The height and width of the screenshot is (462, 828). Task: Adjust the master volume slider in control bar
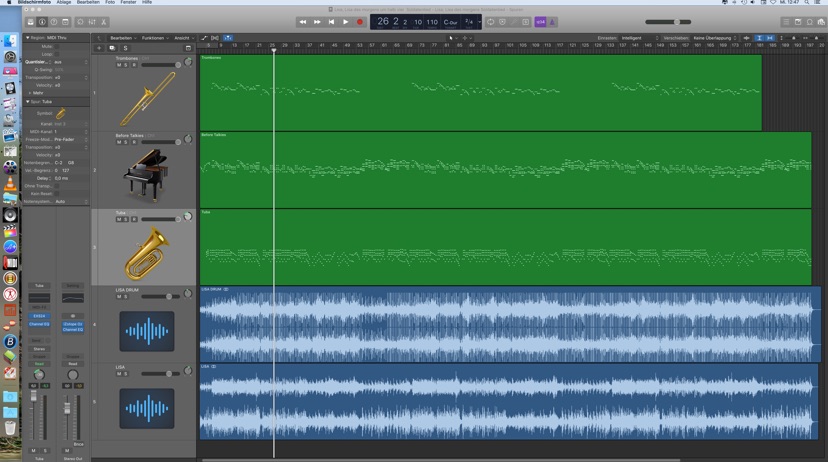[x=668, y=22]
